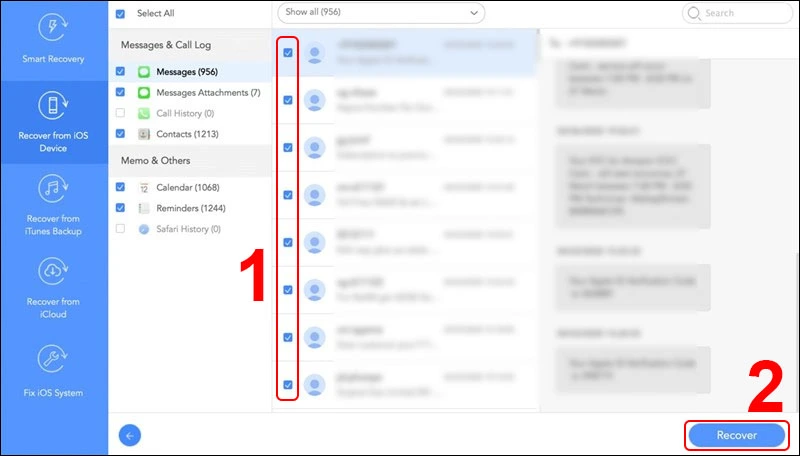Image resolution: width=800 pixels, height=456 pixels.
Task: Click the Reminders list icon
Action: pyautogui.click(x=144, y=208)
